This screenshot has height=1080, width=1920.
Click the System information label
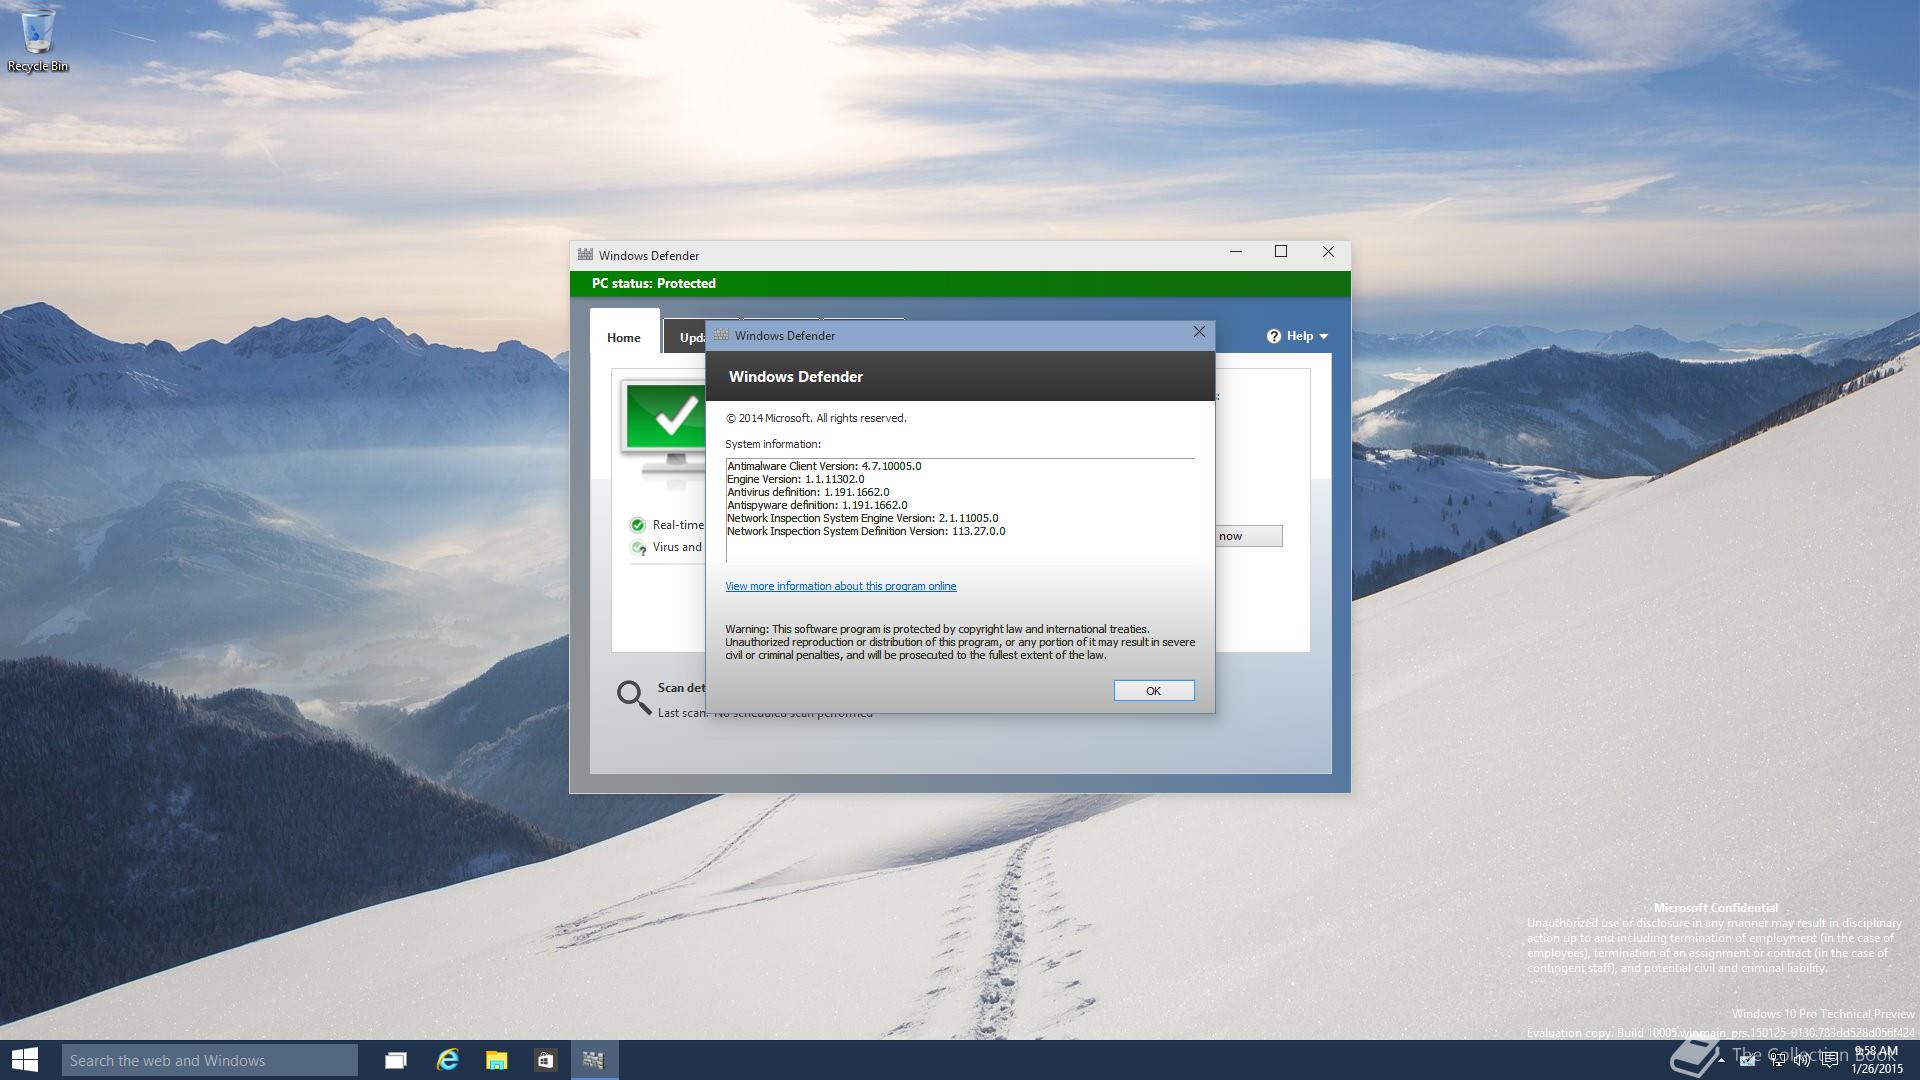[x=773, y=444]
